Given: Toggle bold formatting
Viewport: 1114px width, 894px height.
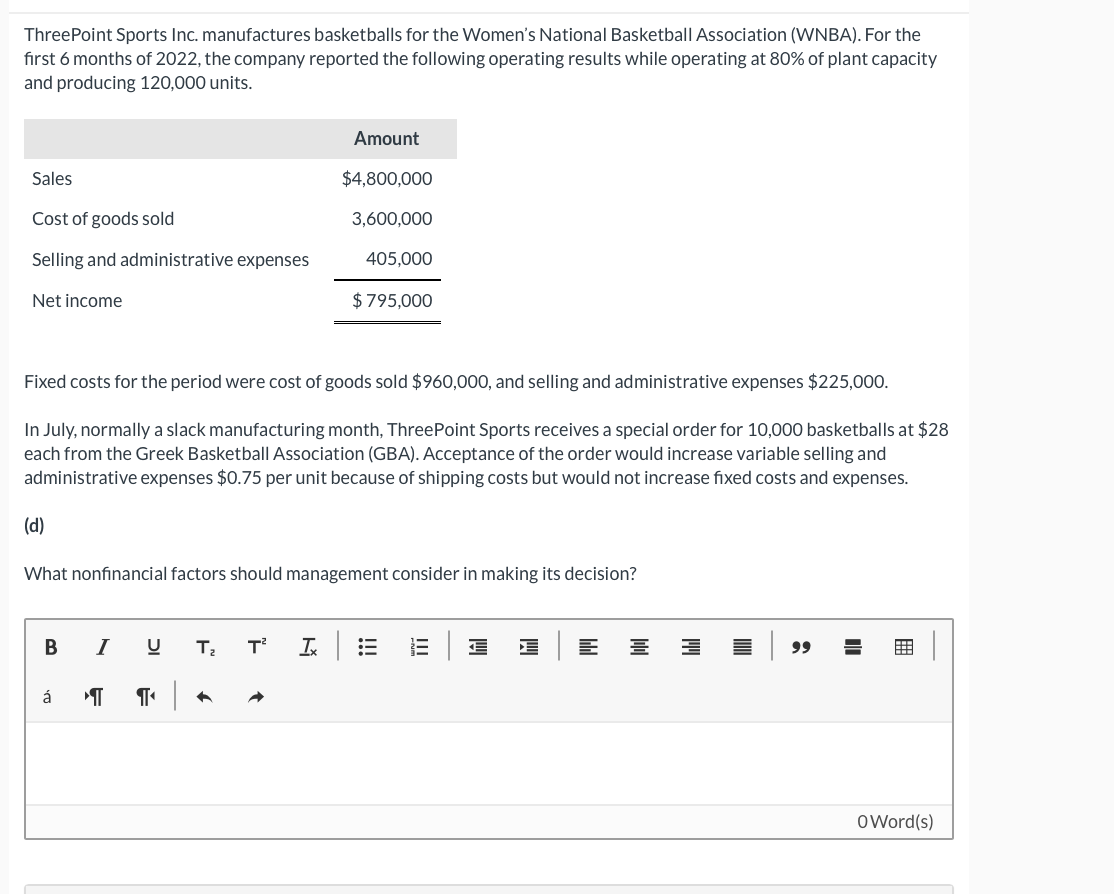Looking at the screenshot, I should click(51, 647).
